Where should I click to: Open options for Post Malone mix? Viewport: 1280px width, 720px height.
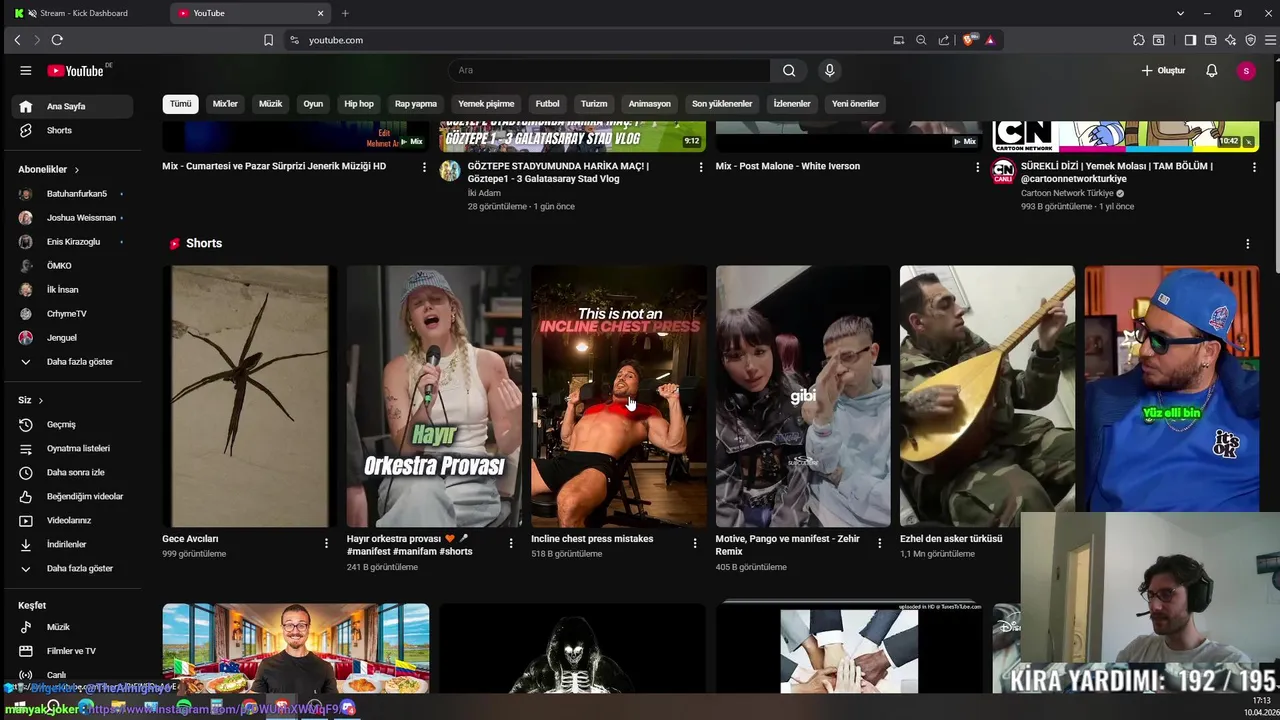point(977,167)
